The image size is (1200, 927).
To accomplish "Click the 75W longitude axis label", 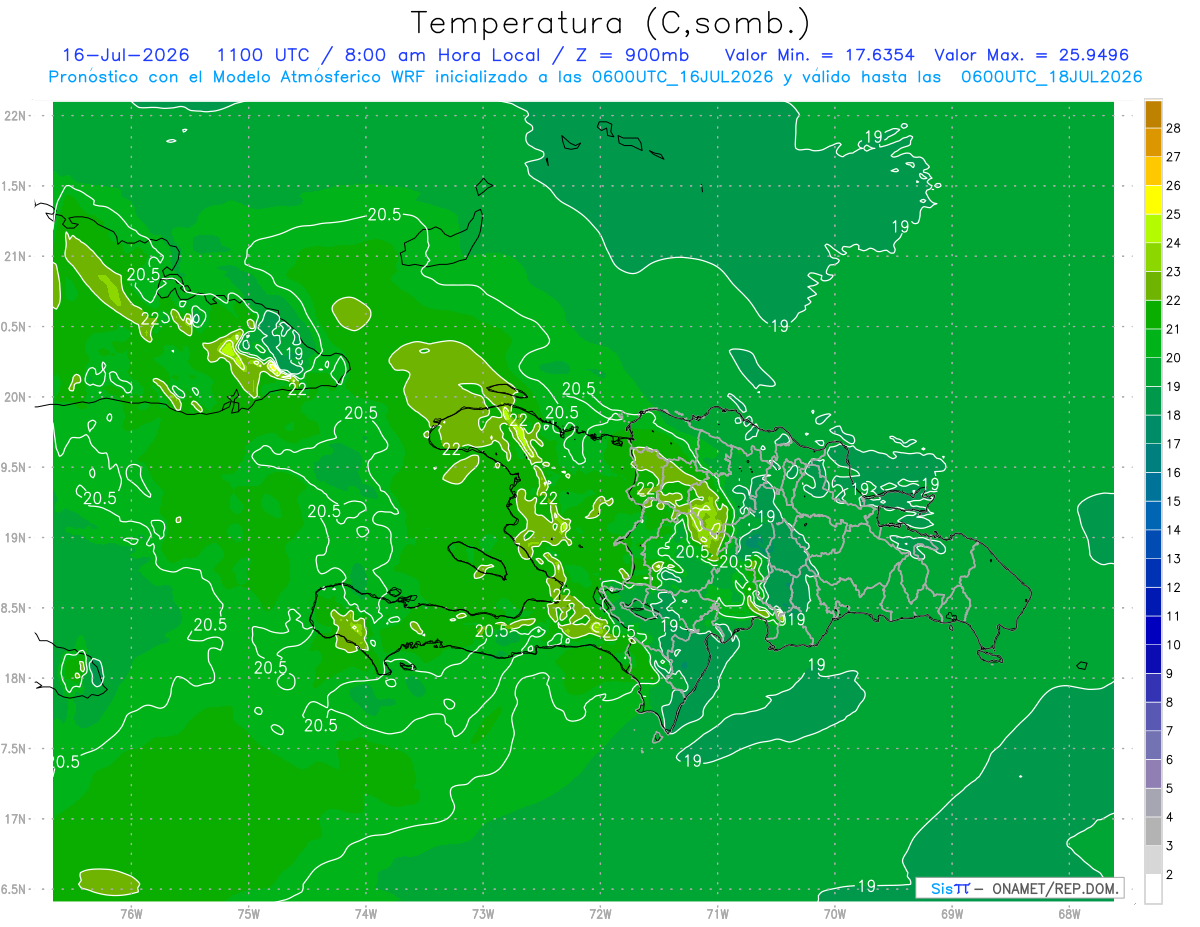I will (x=249, y=913).
